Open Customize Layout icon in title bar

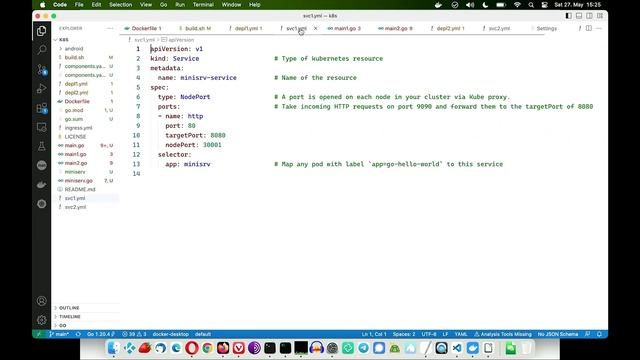600,16
